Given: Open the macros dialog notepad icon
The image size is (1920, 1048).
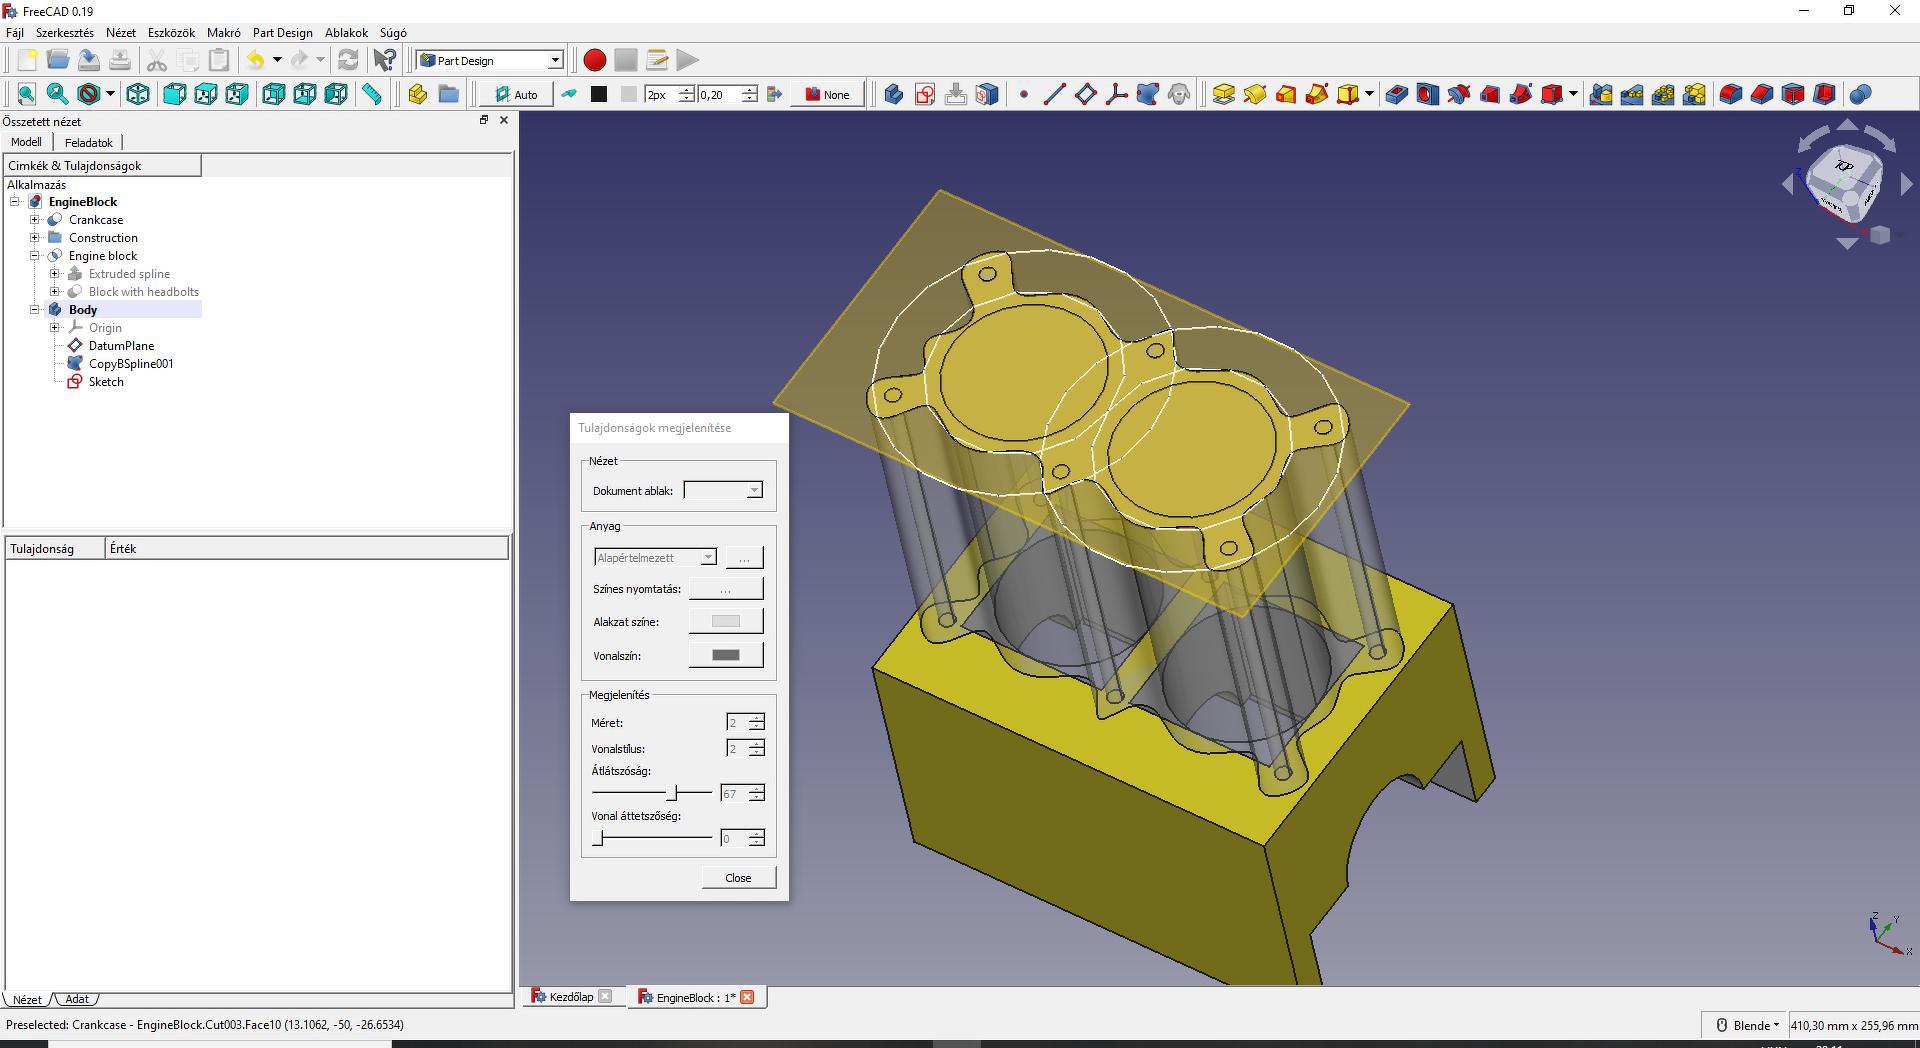Looking at the screenshot, I should [657, 60].
